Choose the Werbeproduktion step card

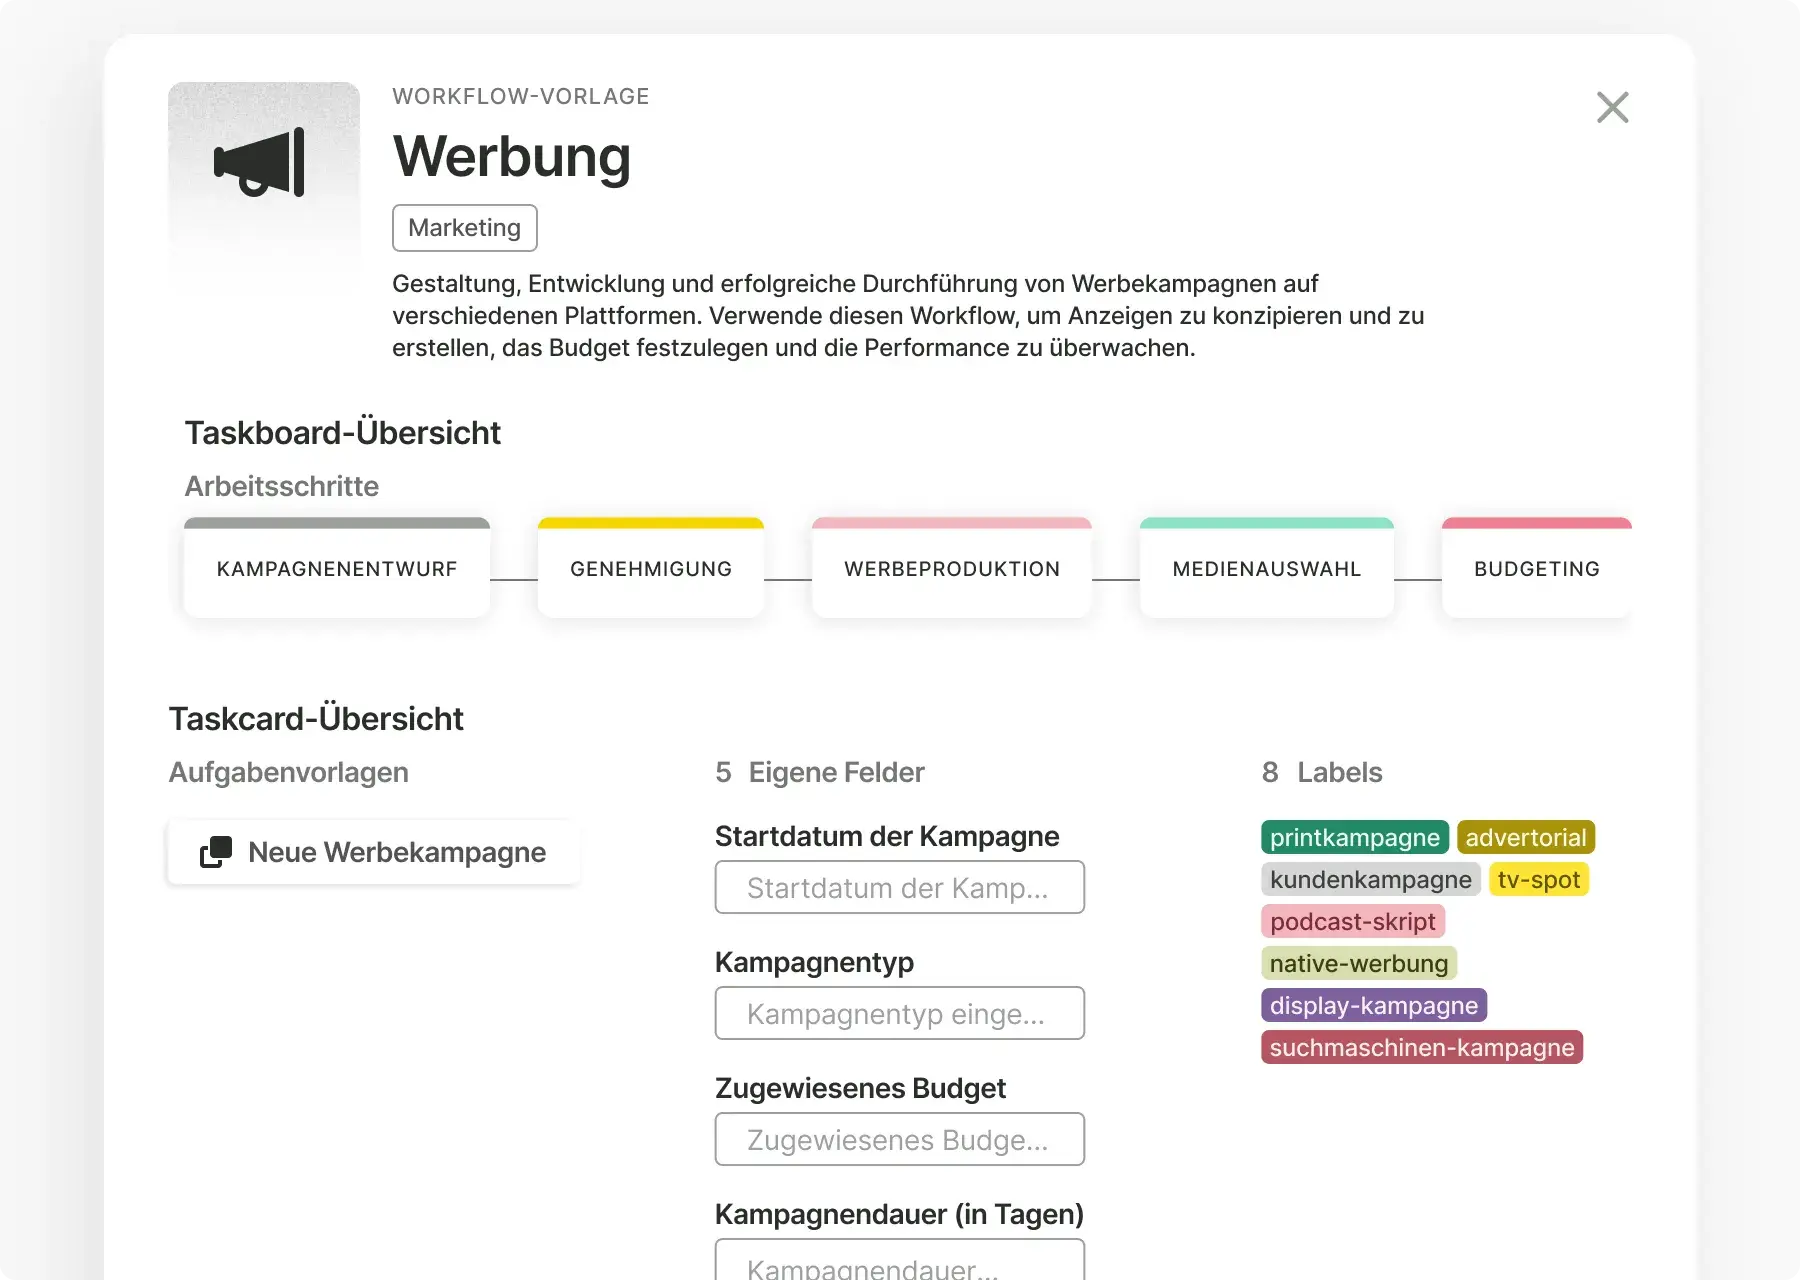[x=951, y=569]
